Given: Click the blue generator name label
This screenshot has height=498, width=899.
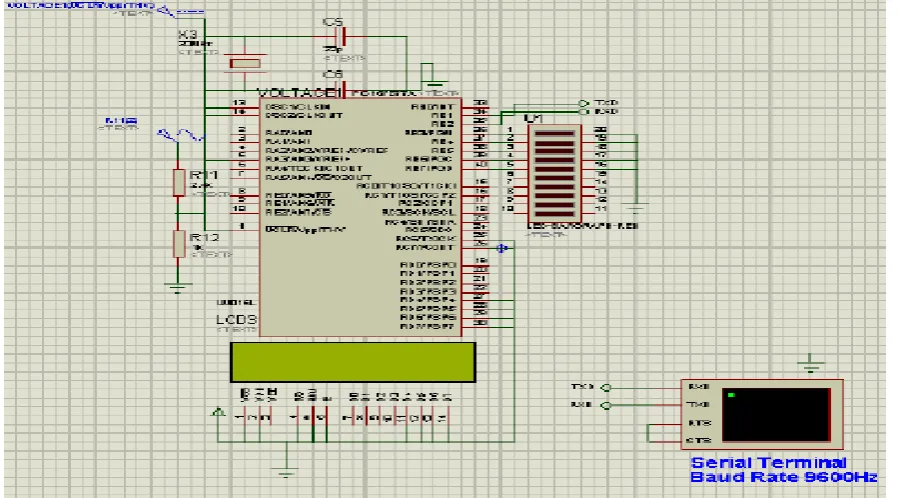Looking at the screenshot, I should (121, 121).
